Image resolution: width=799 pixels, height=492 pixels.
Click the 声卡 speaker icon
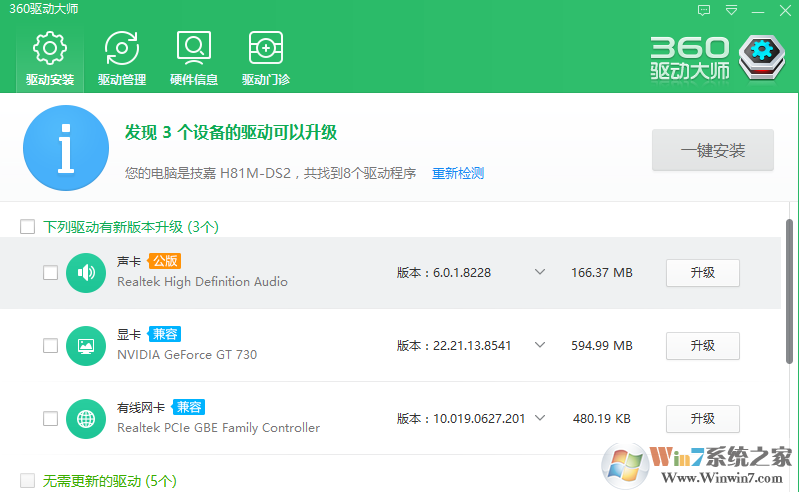tap(86, 273)
